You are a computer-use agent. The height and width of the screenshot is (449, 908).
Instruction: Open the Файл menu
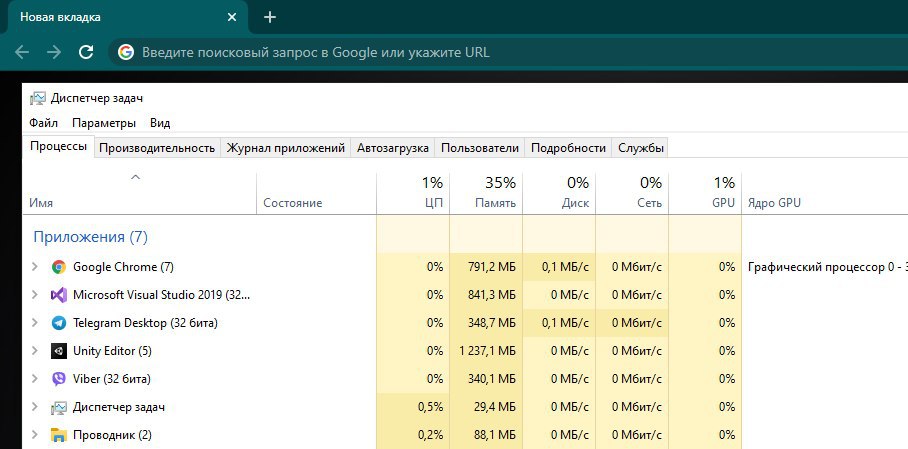click(x=44, y=123)
